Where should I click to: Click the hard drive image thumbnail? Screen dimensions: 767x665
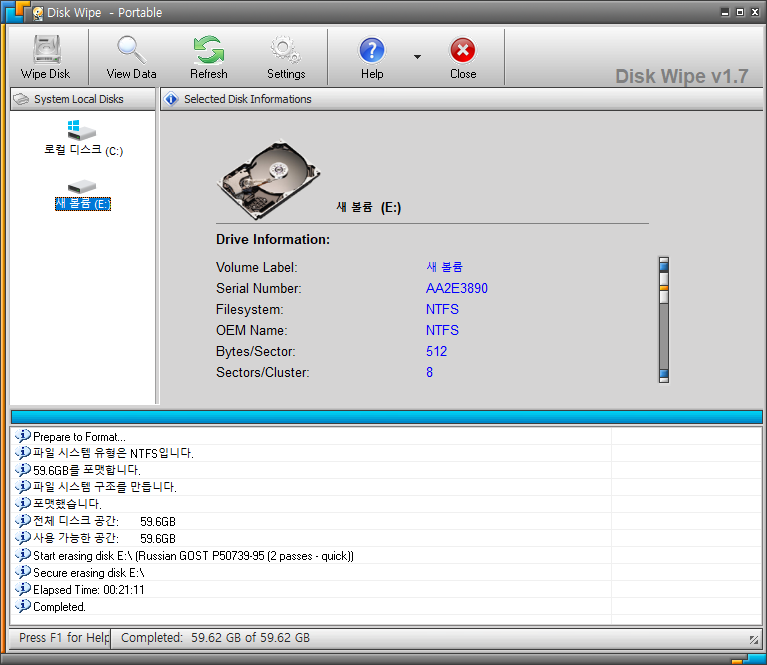pyautogui.click(x=269, y=178)
